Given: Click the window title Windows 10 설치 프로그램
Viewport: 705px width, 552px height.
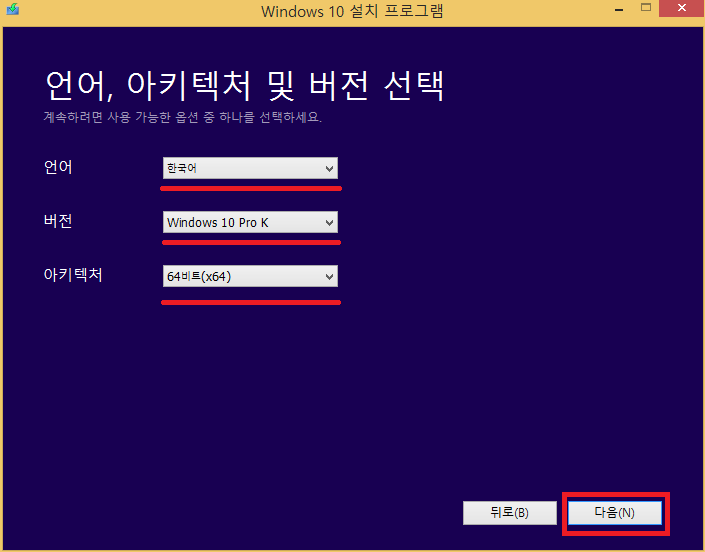Looking at the screenshot, I should point(352,11).
